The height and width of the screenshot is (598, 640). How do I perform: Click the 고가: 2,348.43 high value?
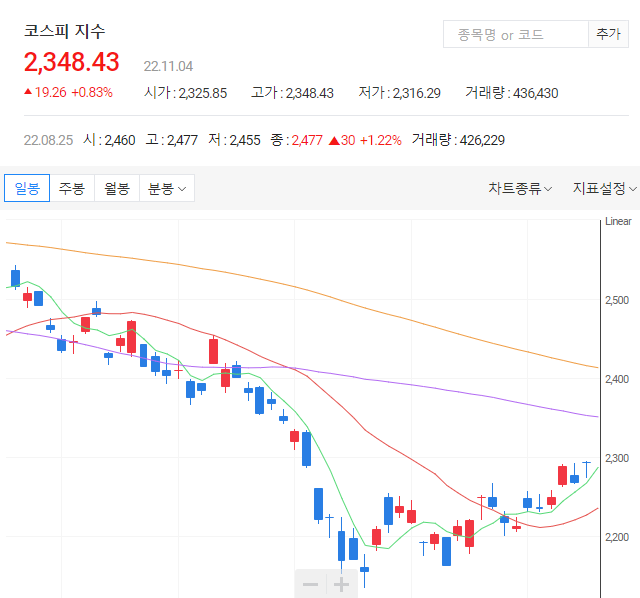tap(292, 93)
